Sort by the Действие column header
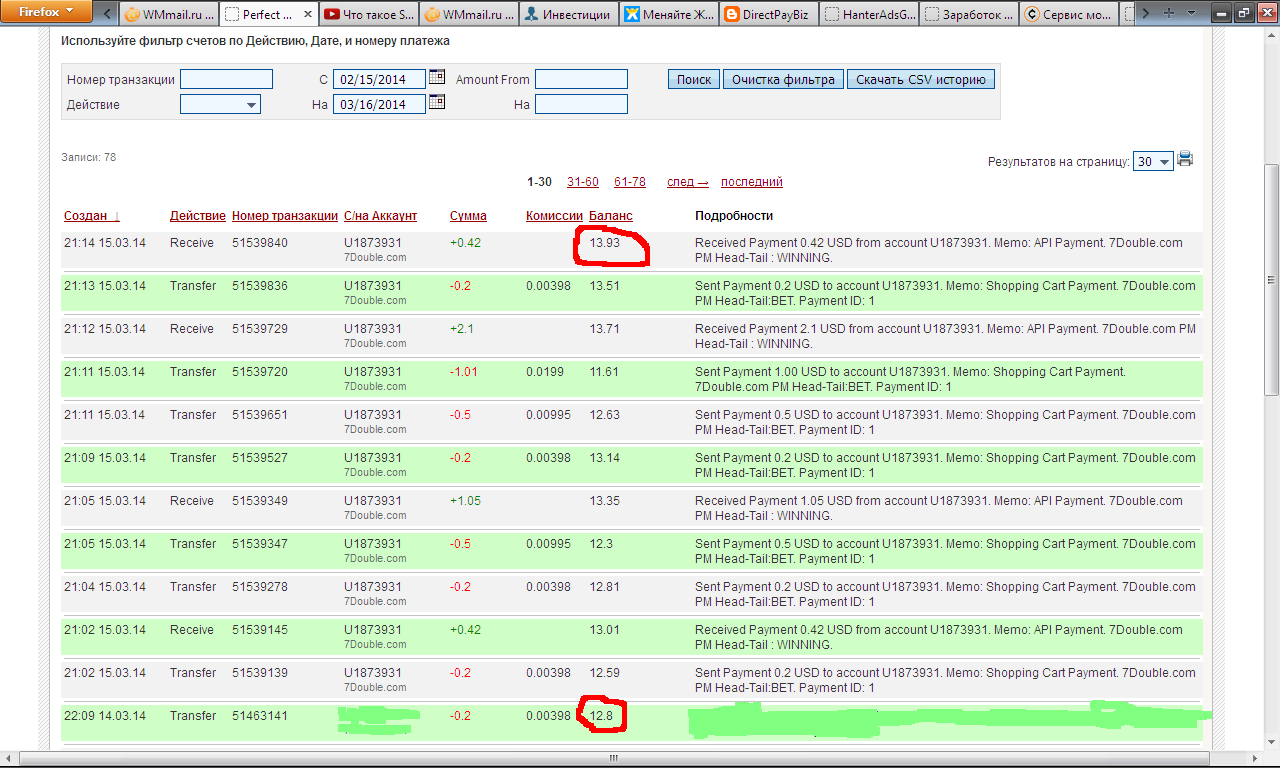This screenshot has height=768, width=1280. point(198,216)
